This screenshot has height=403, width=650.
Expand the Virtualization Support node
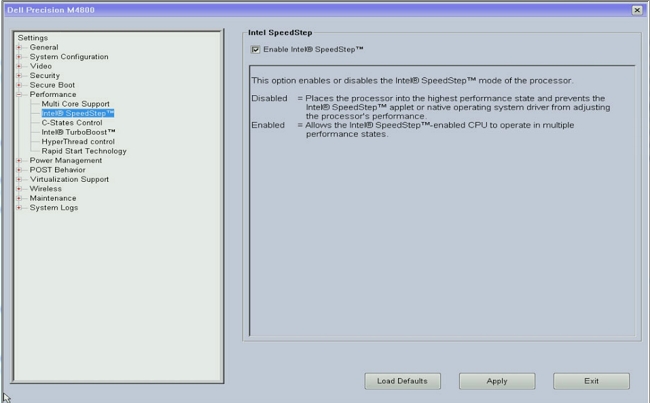tap(19, 180)
